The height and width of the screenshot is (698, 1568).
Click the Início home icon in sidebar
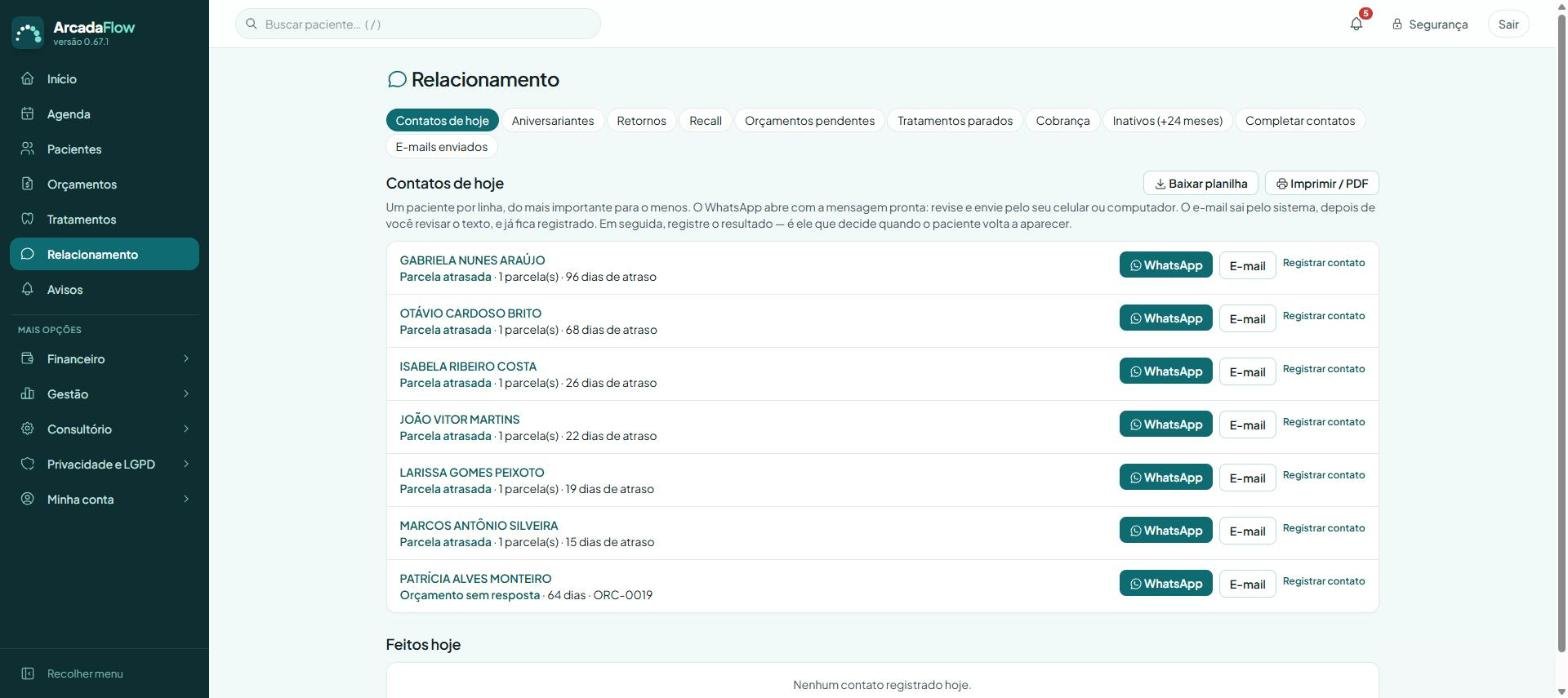coord(28,79)
